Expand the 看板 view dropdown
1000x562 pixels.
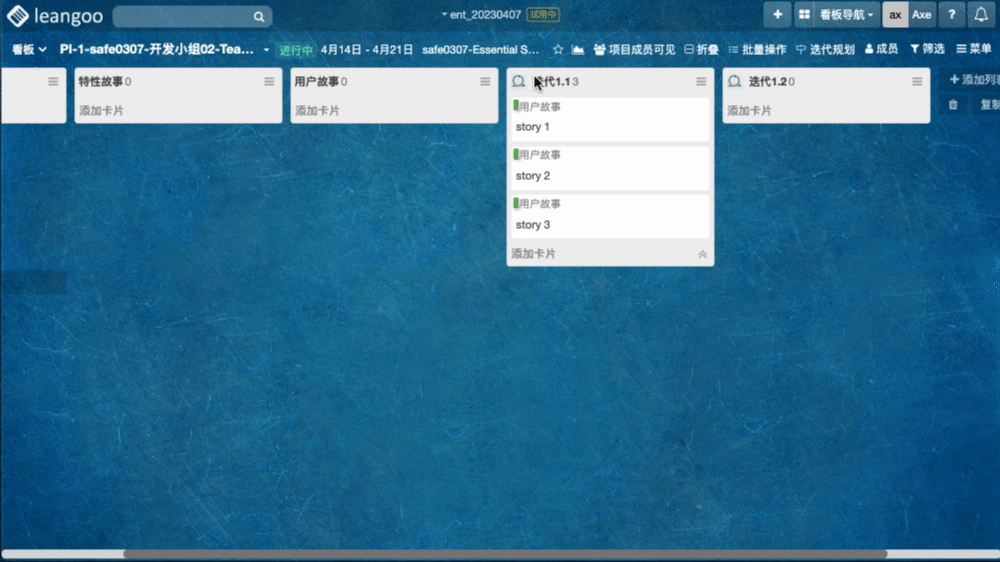(29, 49)
